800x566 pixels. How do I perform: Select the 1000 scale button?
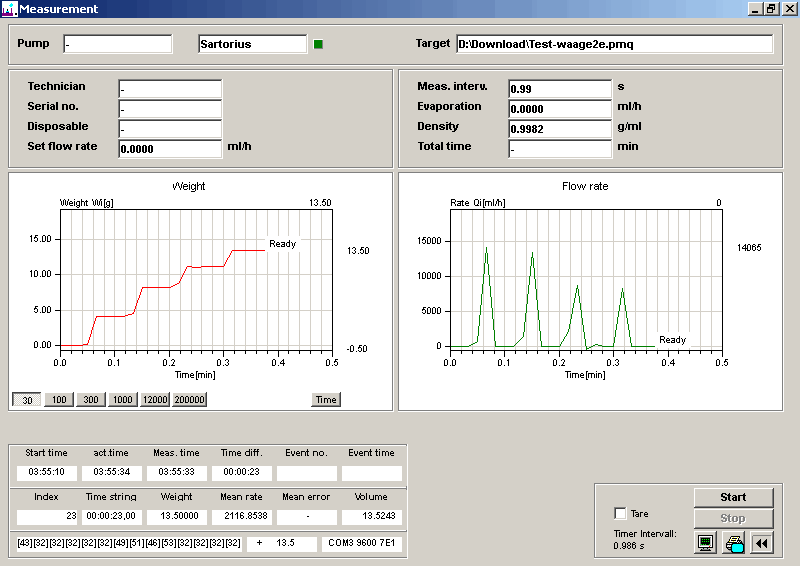tap(122, 400)
